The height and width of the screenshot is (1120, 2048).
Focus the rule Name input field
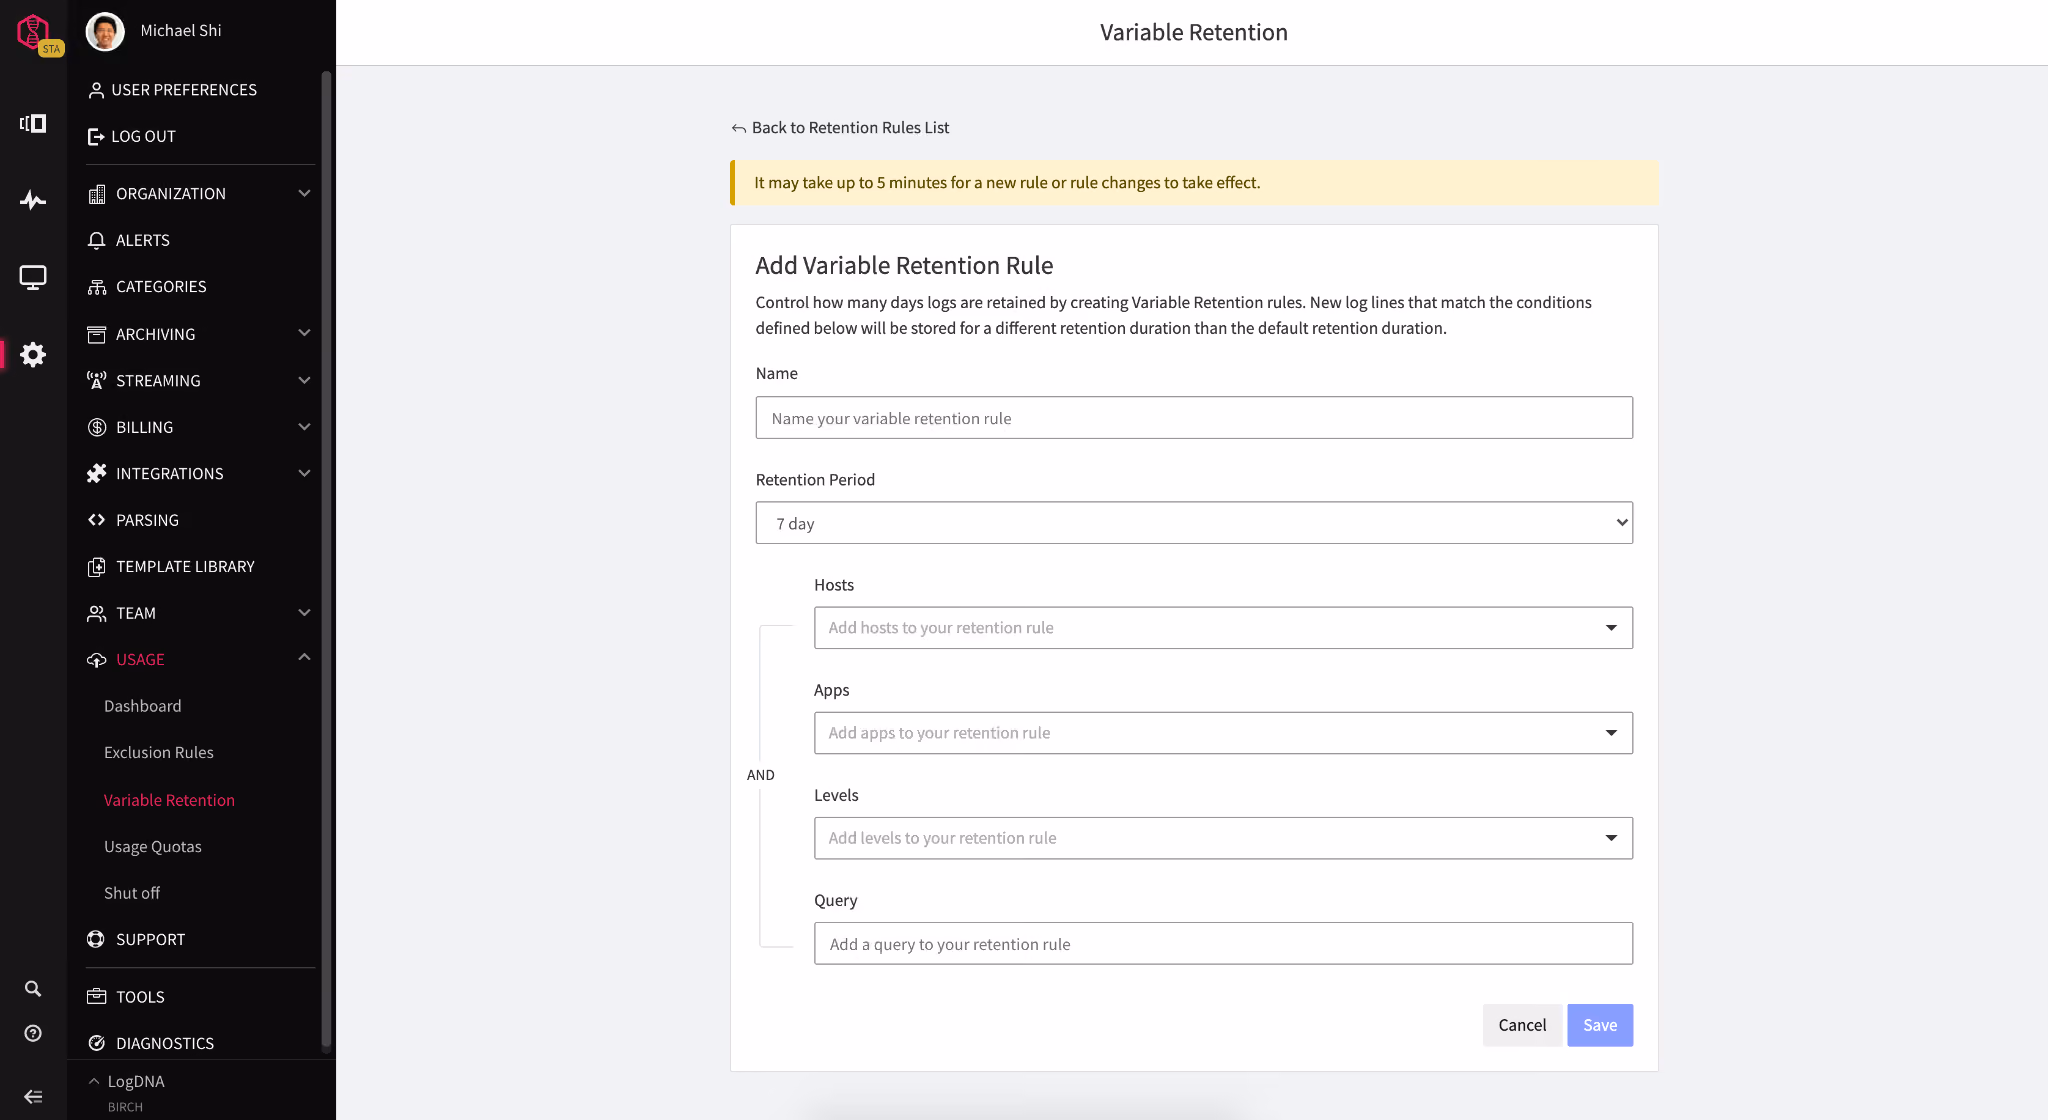tap(1194, 418)
